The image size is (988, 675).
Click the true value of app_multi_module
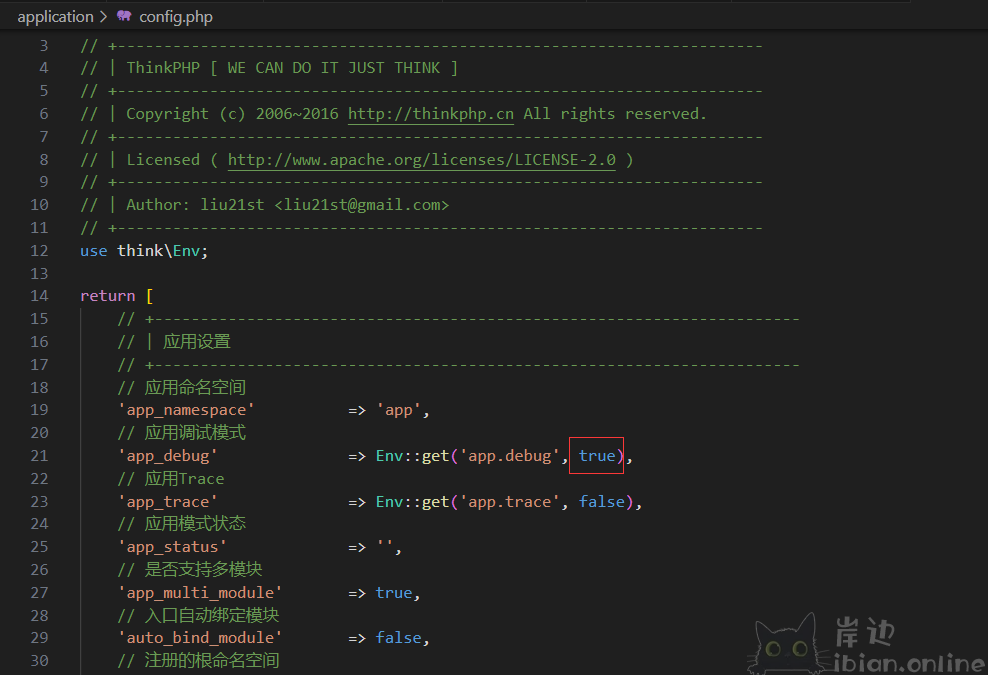(x=394, y=593)
